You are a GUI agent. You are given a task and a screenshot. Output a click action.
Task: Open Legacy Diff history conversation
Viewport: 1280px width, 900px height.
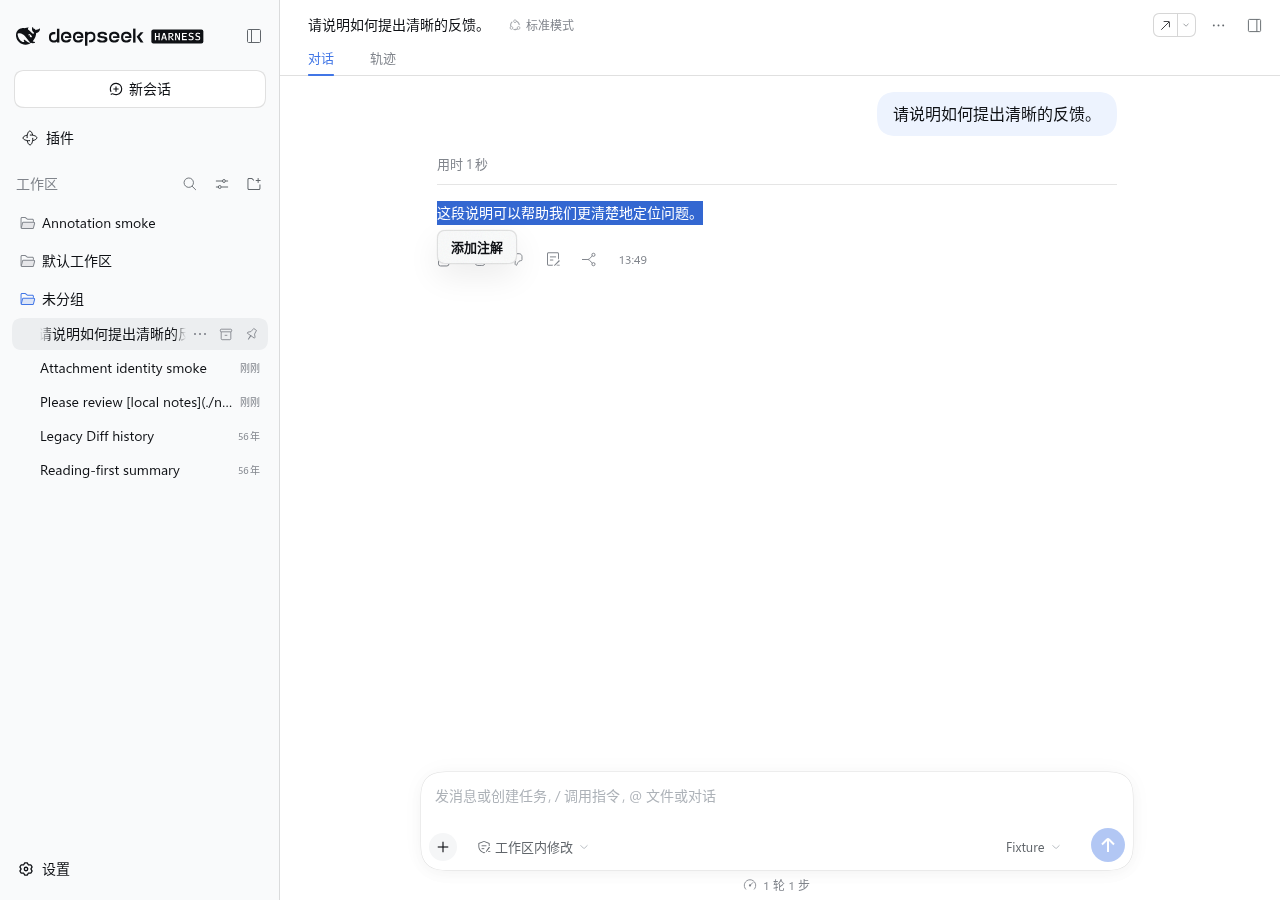(140, 436)
